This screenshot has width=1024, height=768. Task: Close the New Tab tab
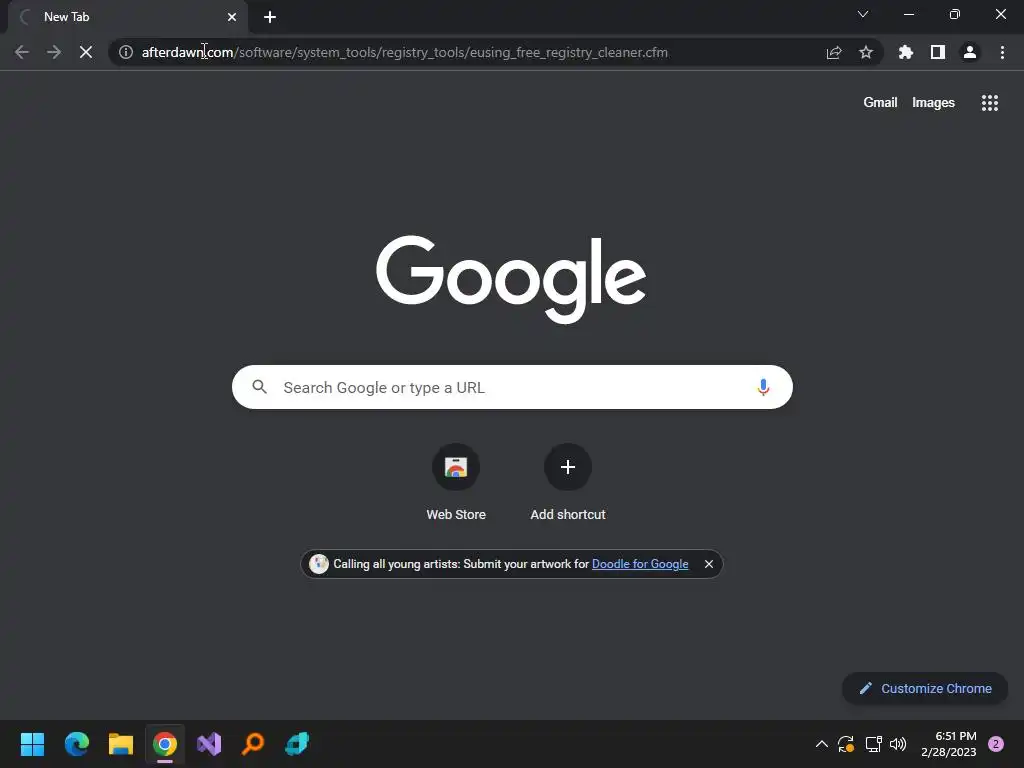[x=232, y=17]
